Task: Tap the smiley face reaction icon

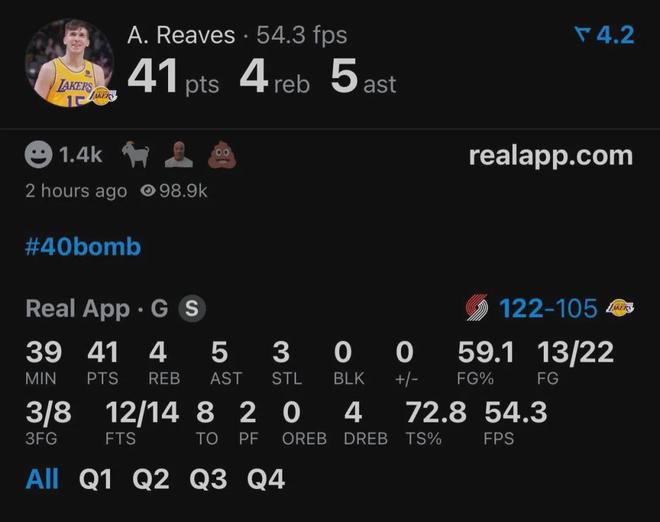Action: 38,155
